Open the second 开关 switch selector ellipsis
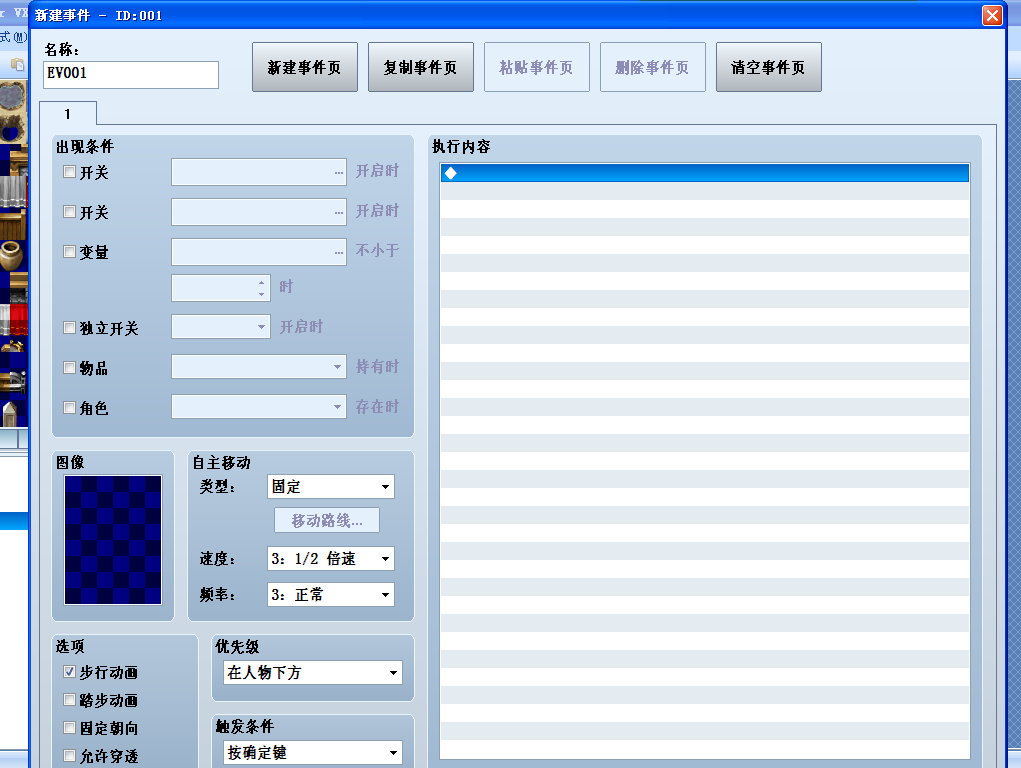The image size is (1021, 768). (x=339, y=212)
